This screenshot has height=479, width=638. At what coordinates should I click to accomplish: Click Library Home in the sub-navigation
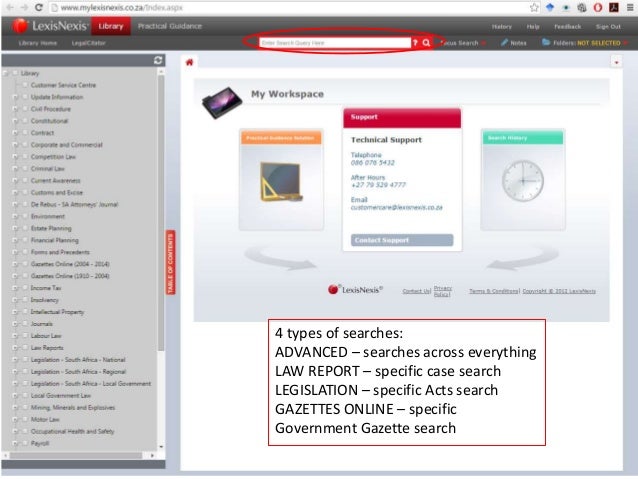37,43
